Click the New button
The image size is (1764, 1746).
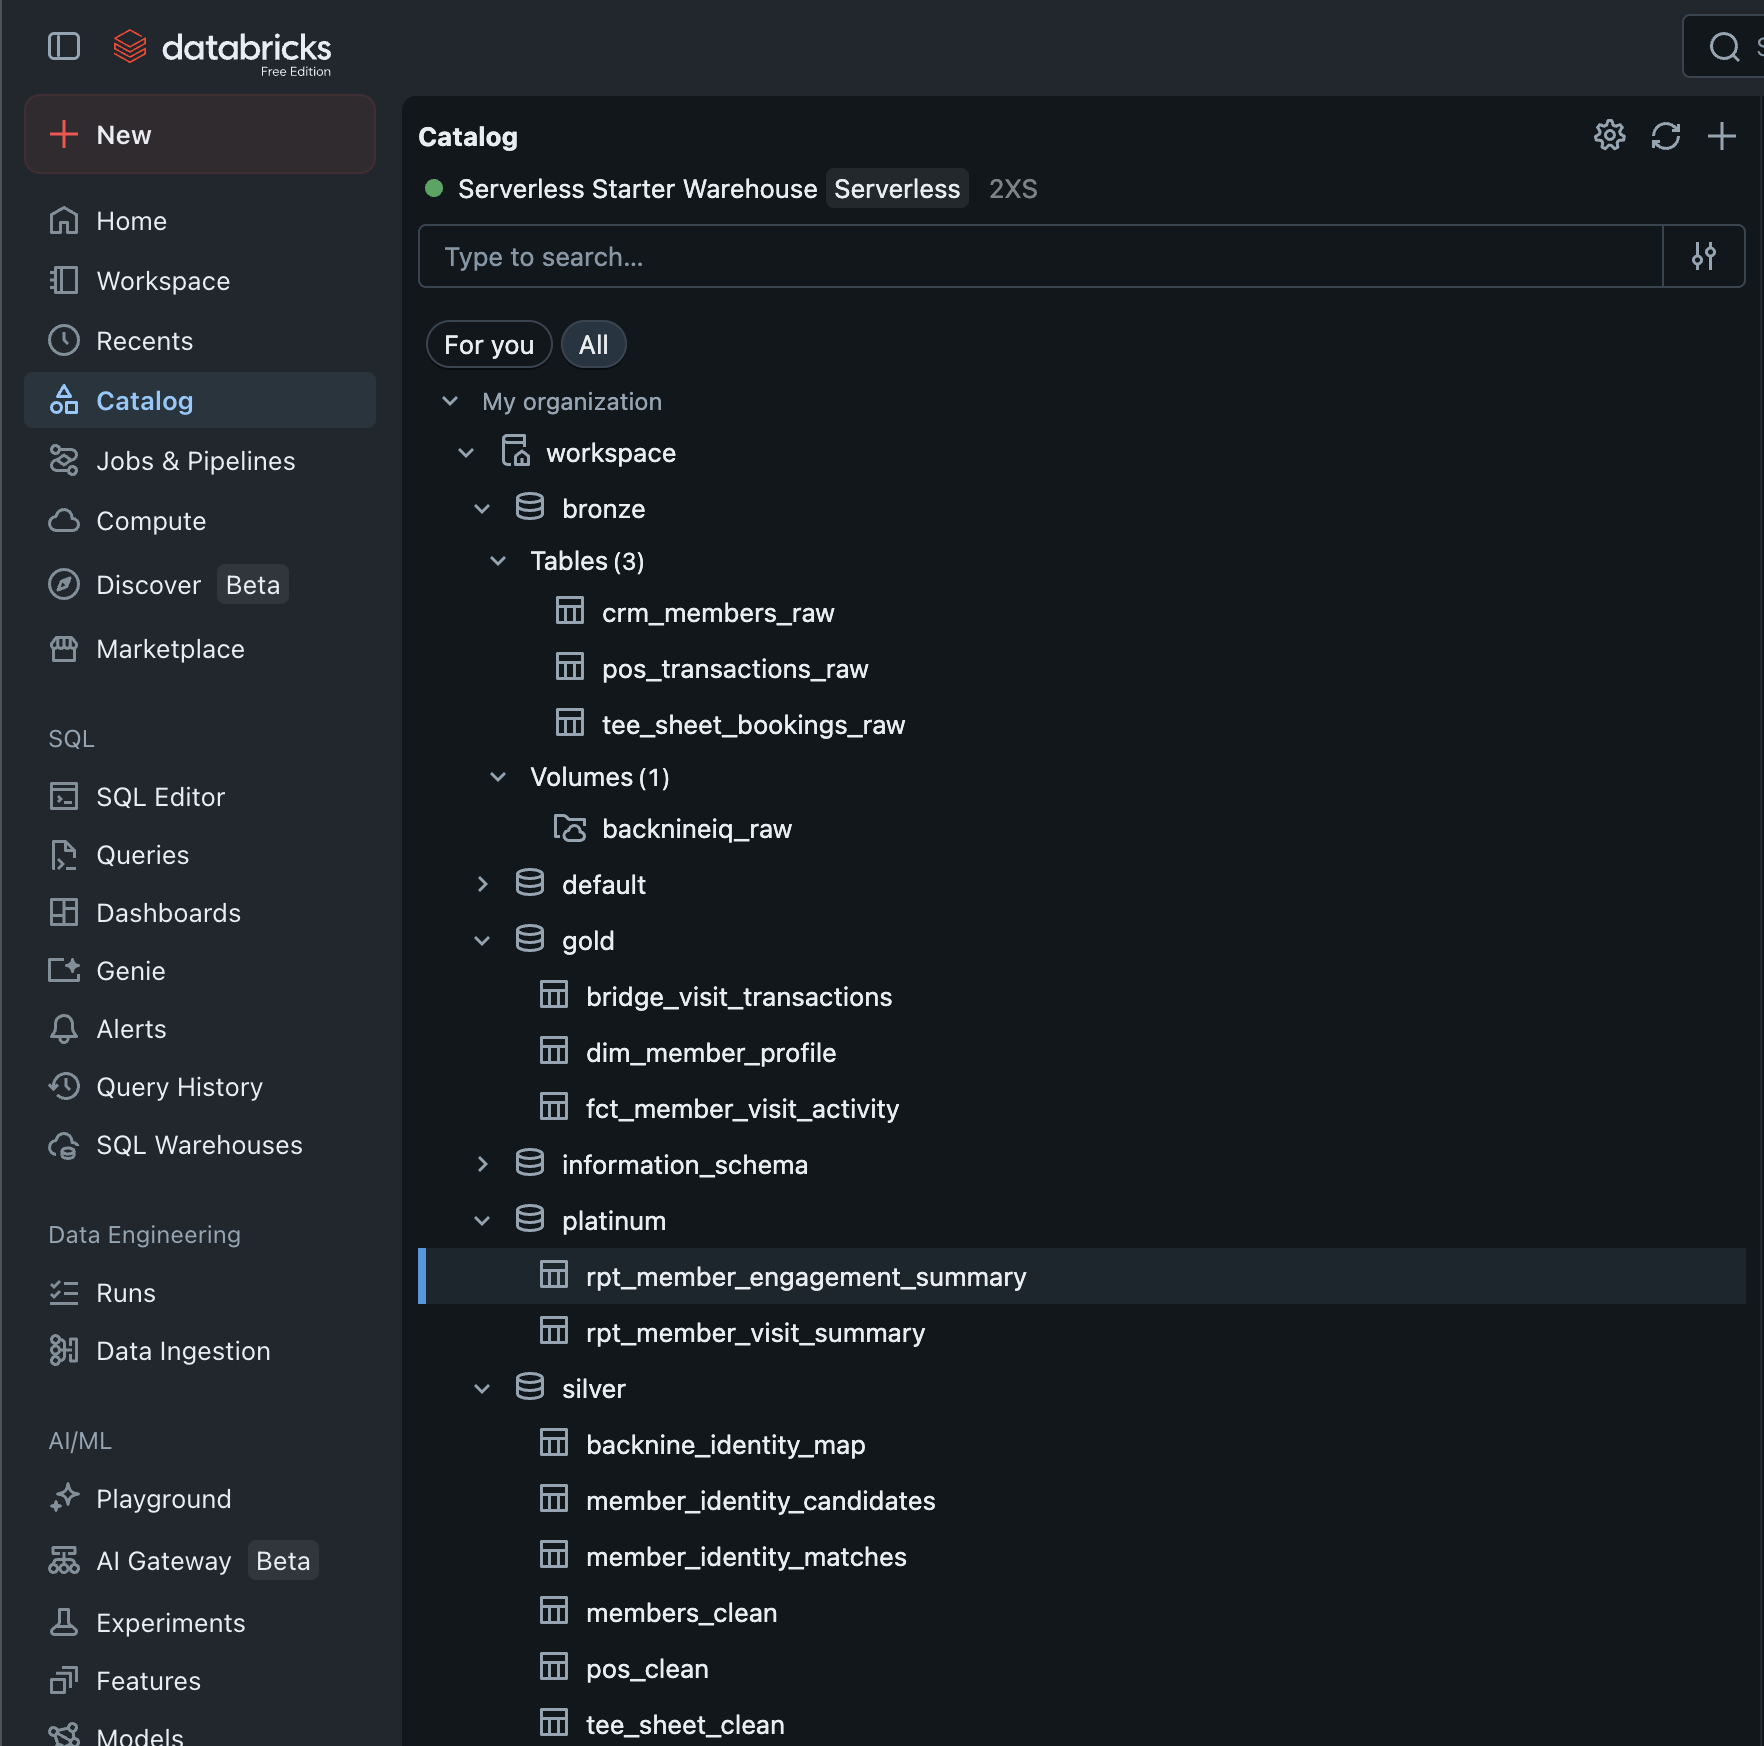tap(199, 134)
